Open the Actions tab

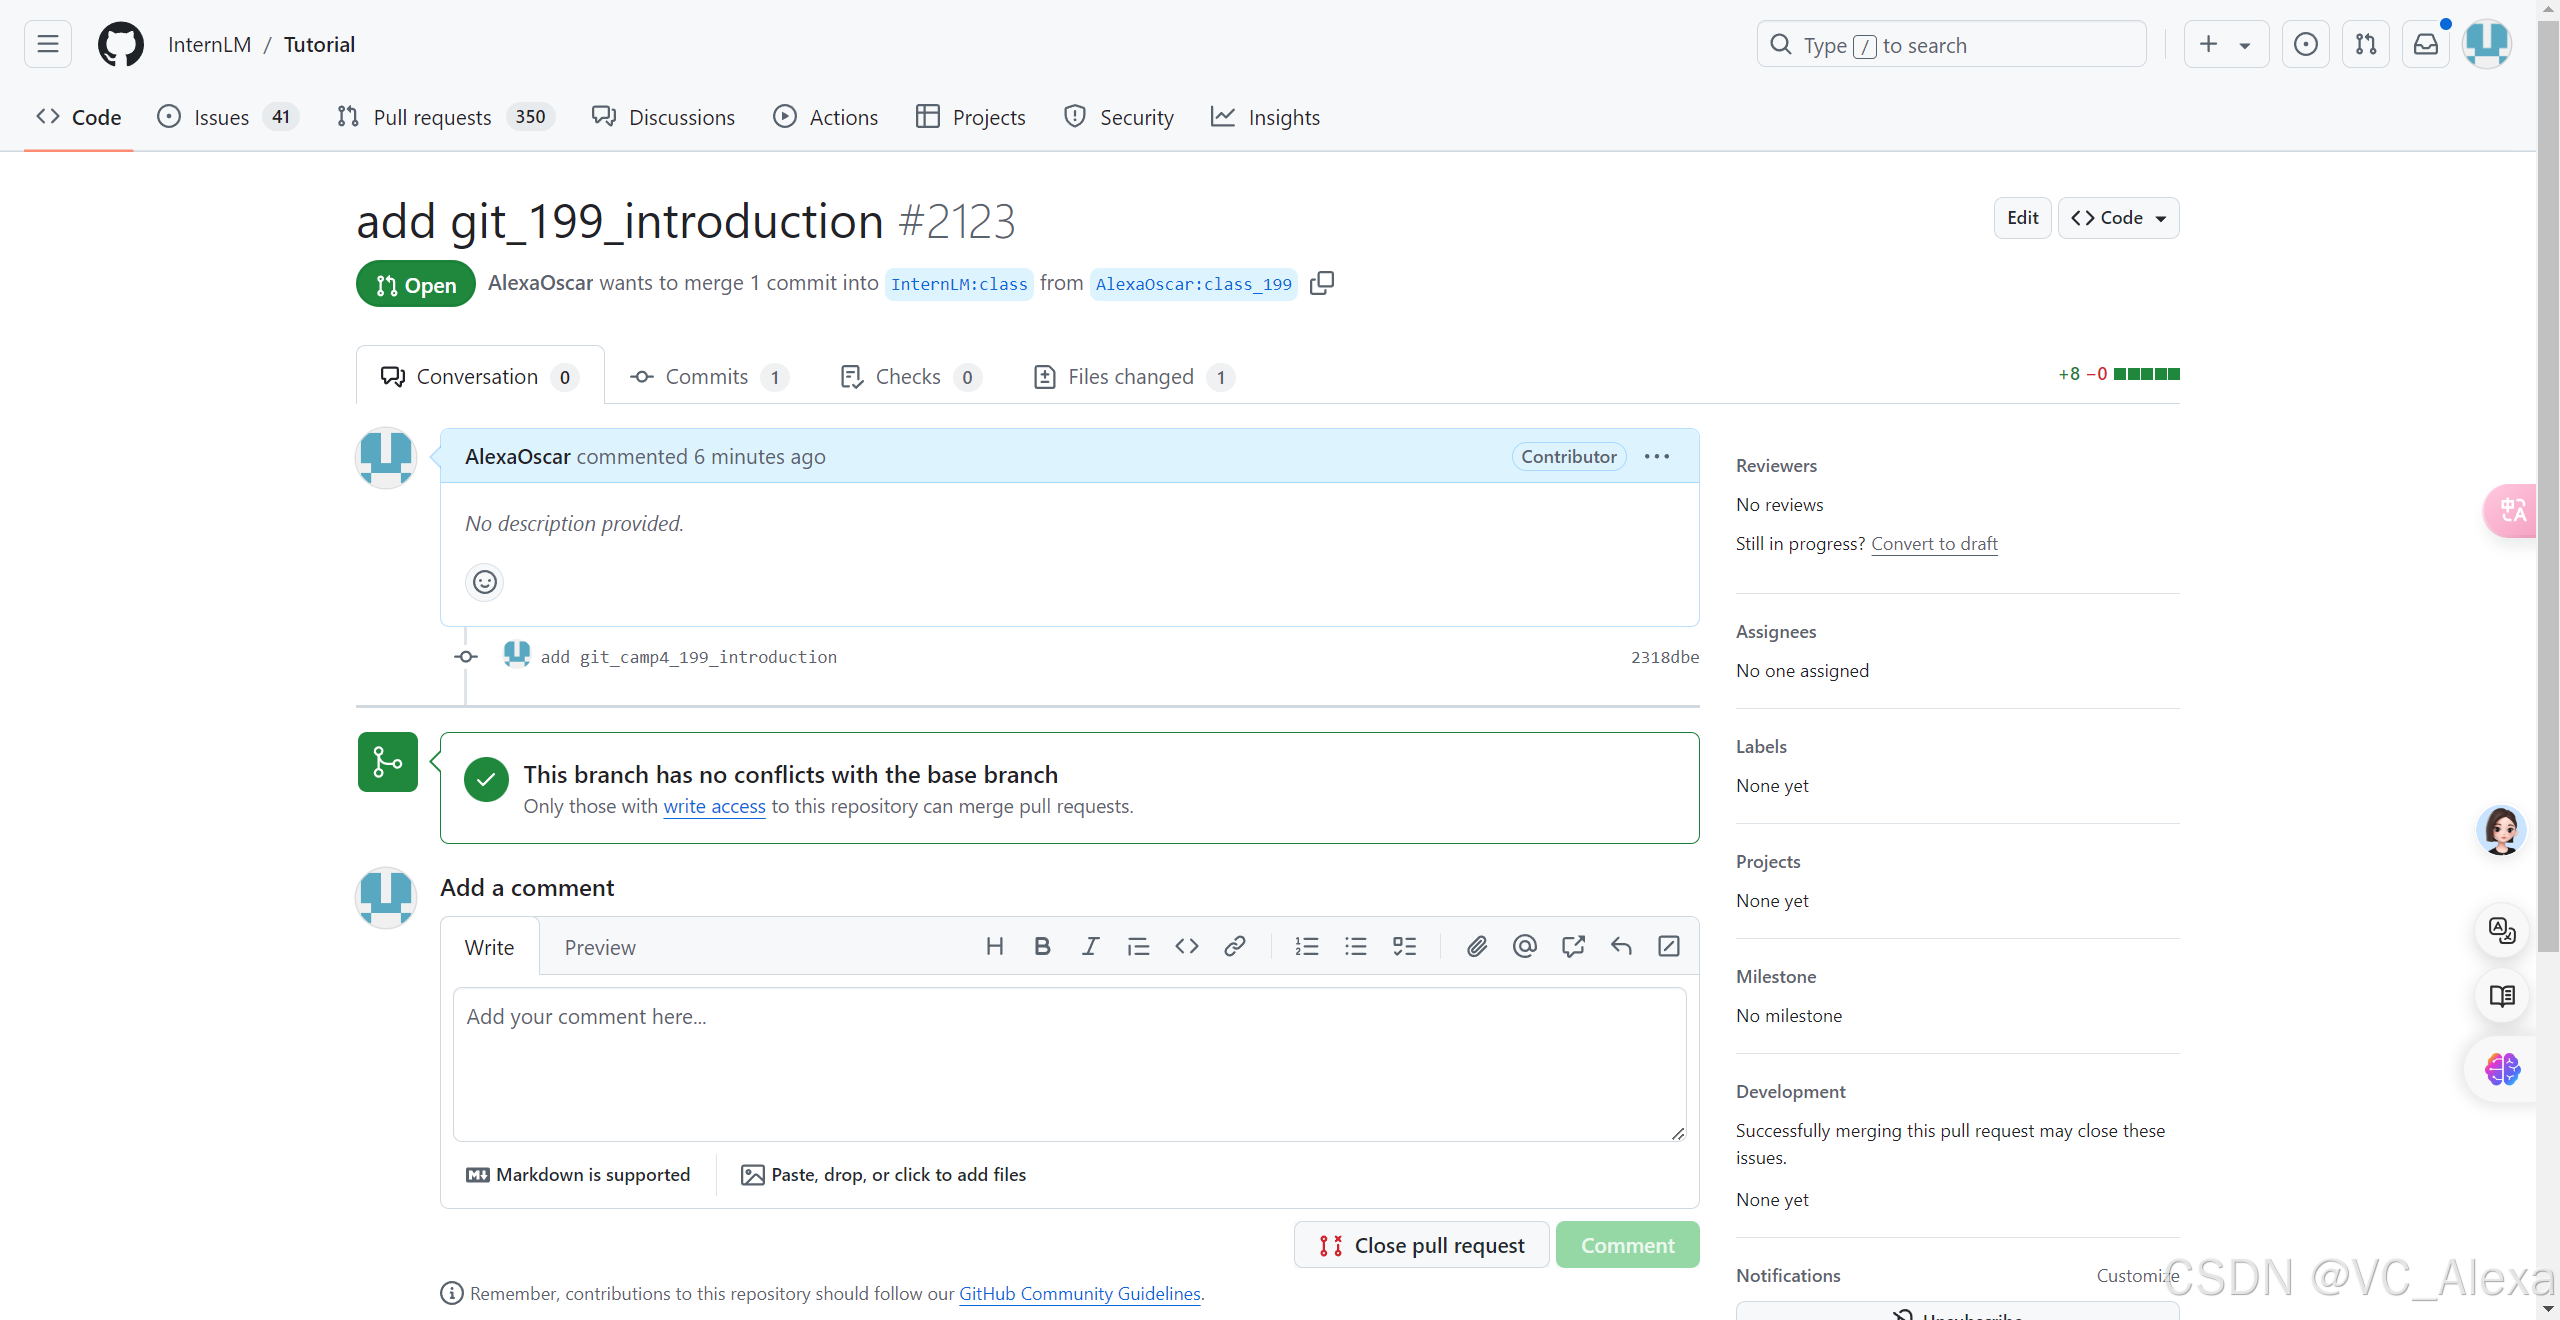(x=826, y=117)
